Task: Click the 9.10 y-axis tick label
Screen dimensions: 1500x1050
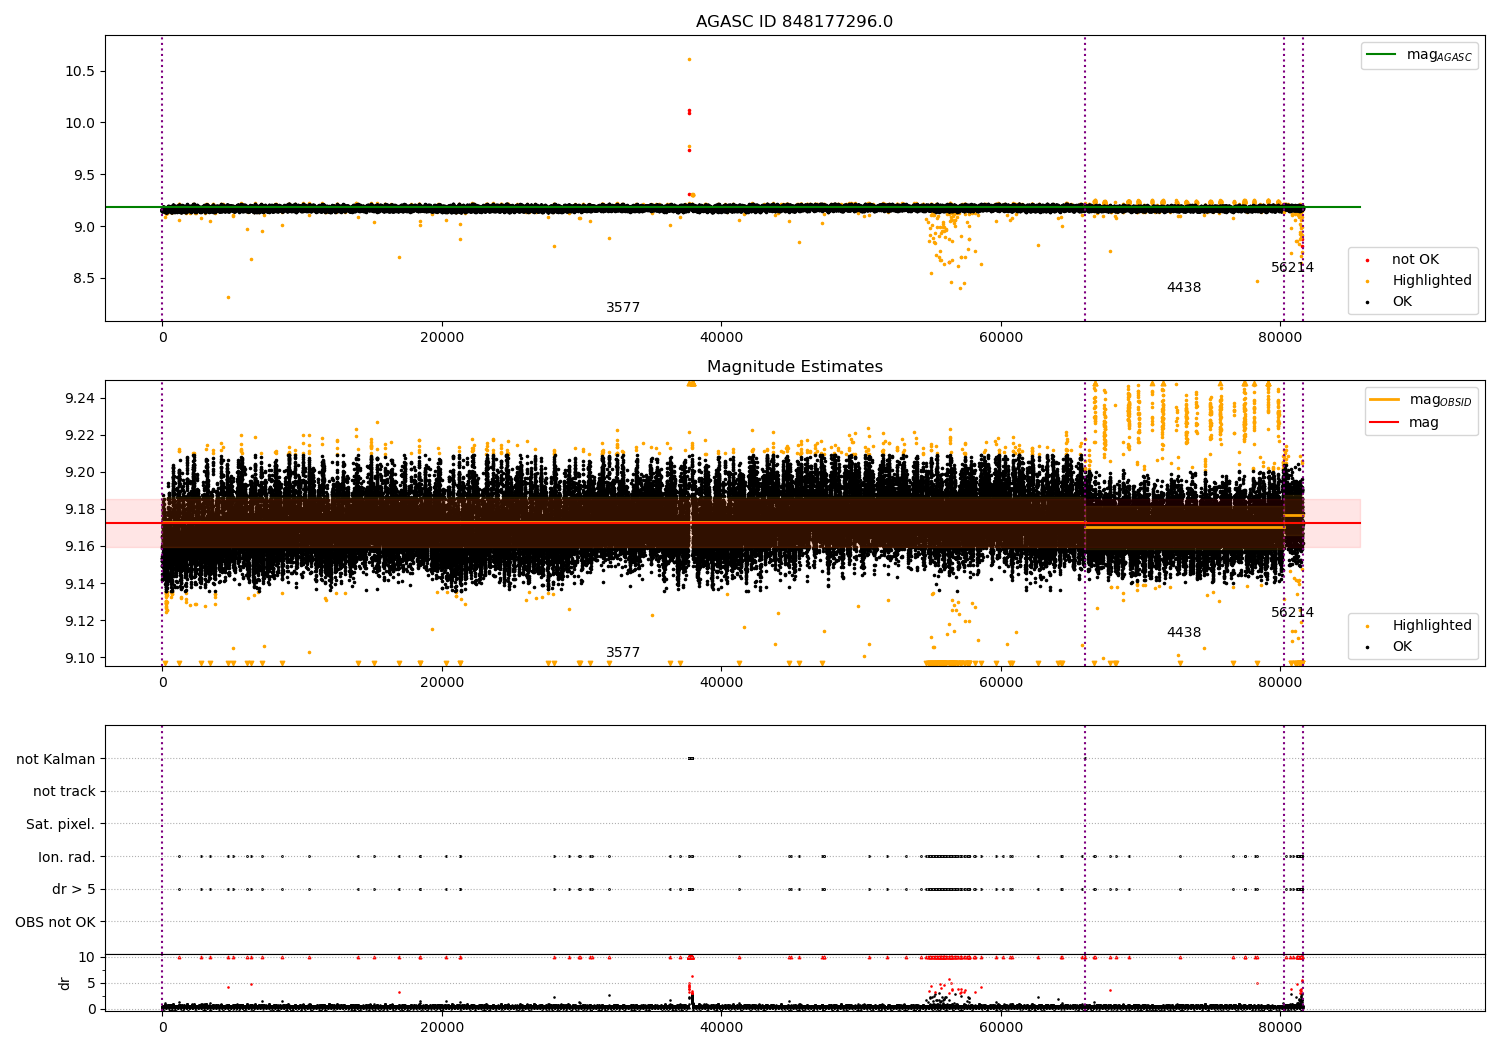Action: click(81, 658)
